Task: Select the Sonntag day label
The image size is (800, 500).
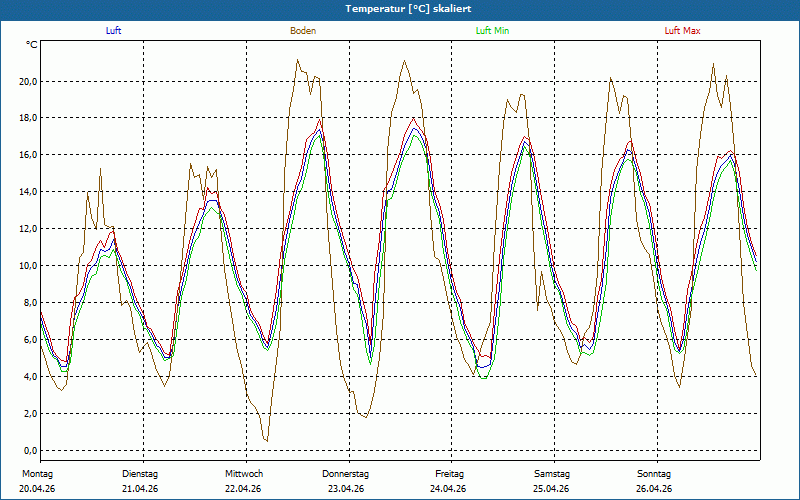Action: click(654, 474)
